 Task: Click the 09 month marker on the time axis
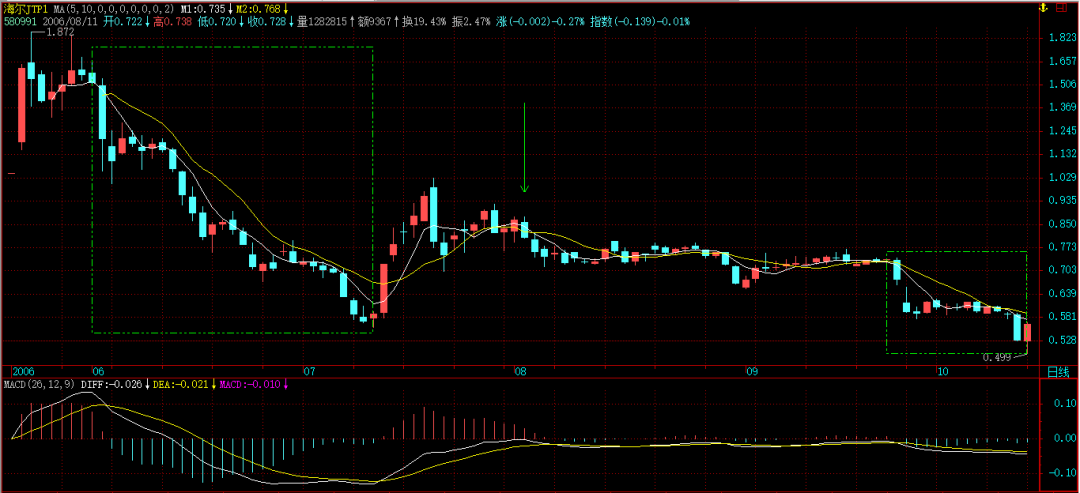(x=752, y=372)
